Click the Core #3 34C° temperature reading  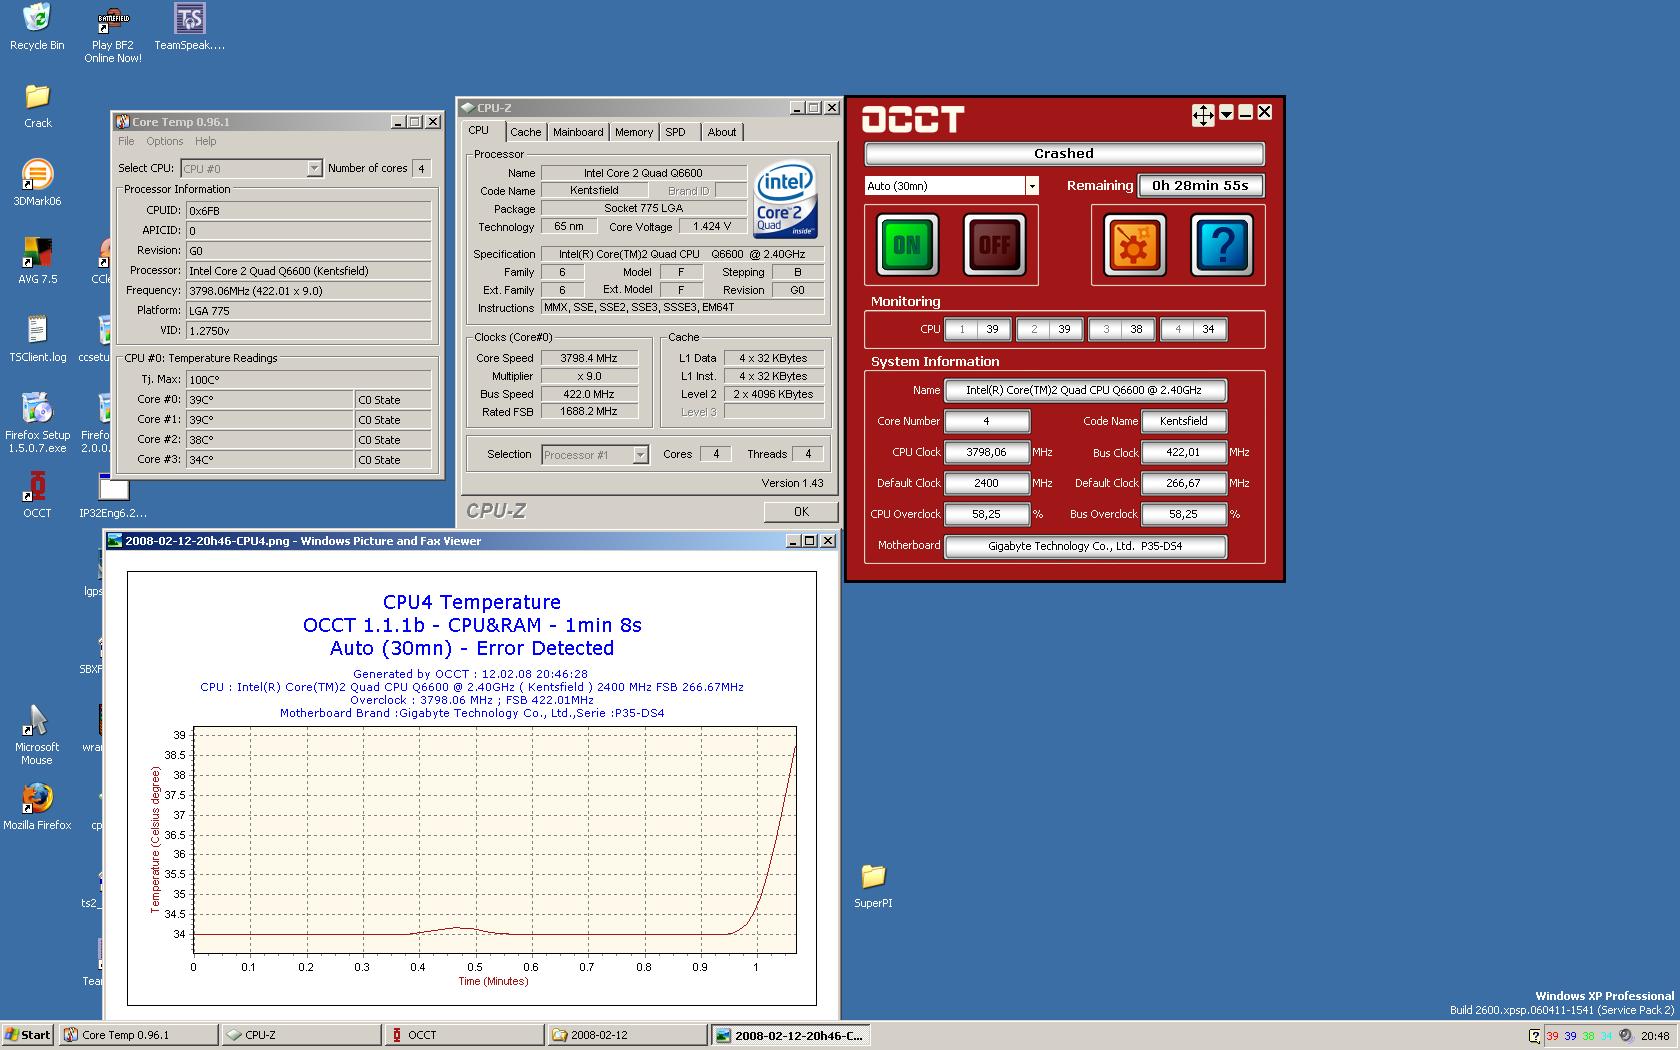[x=269, y=460]
